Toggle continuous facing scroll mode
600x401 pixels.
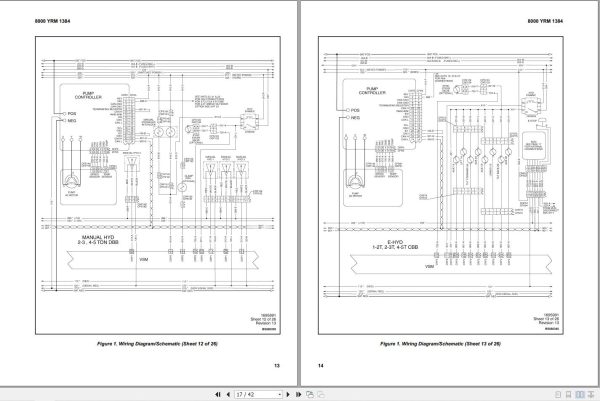591,394
